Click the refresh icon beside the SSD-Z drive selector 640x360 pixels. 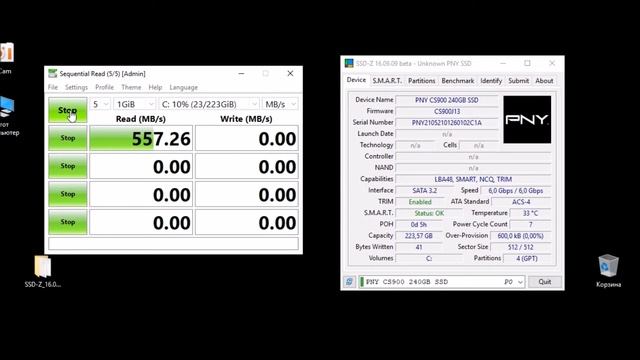point(349,282)
